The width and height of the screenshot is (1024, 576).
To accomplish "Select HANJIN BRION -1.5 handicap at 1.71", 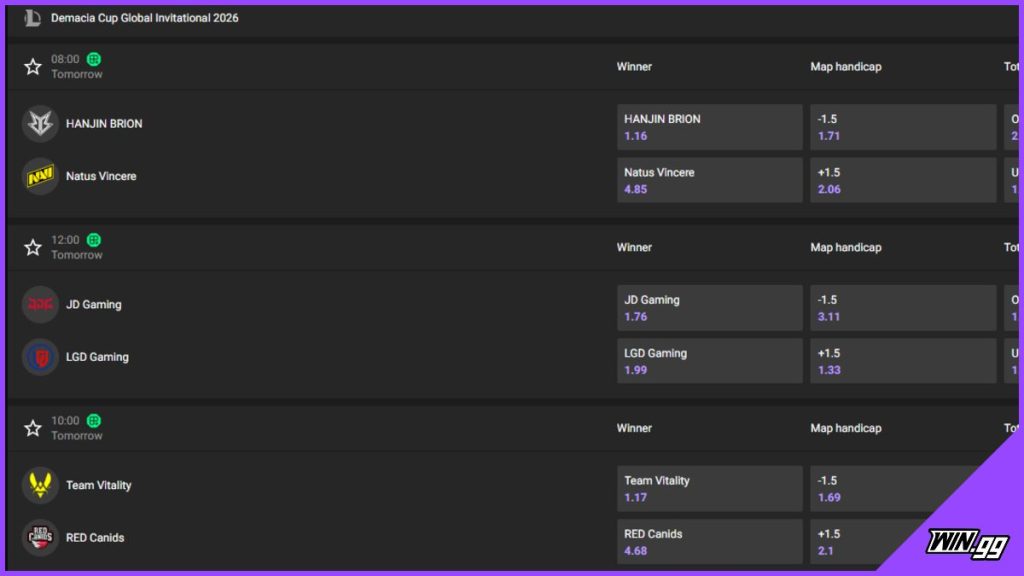I will point(903,127).
